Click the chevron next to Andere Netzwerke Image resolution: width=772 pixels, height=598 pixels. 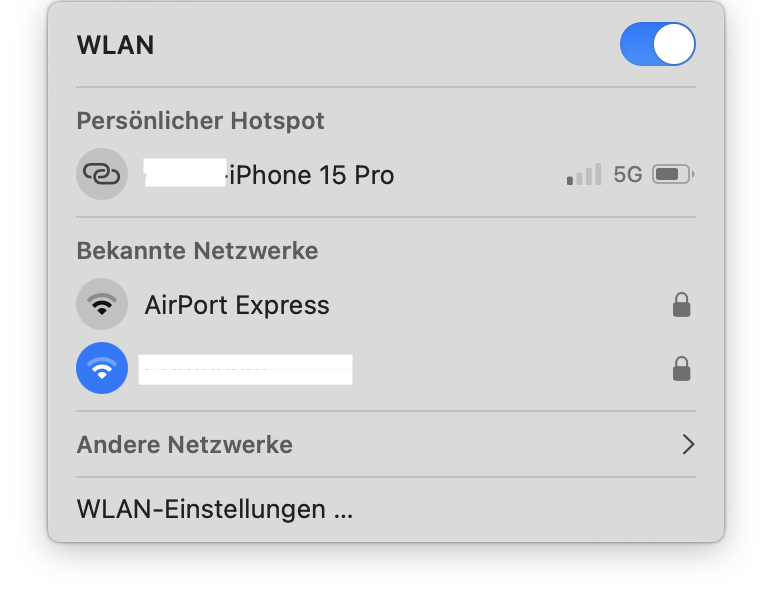tap(688, 444)
